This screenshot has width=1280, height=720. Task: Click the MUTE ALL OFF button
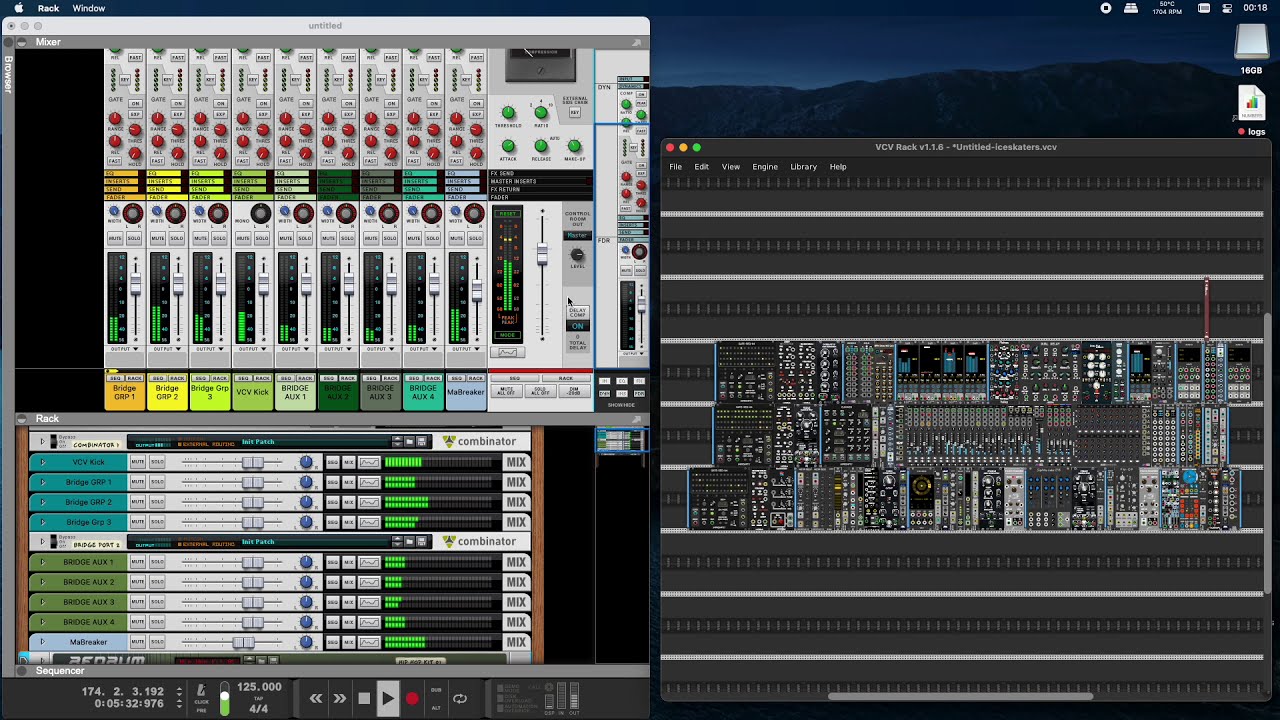pyautogui.click(x=507, y=391)
